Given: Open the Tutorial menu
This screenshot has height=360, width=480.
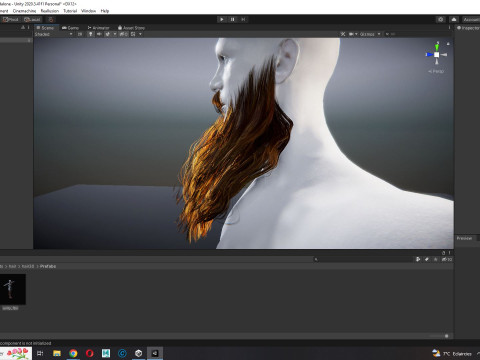Looking at the screenshot, I should coord(70,11).
